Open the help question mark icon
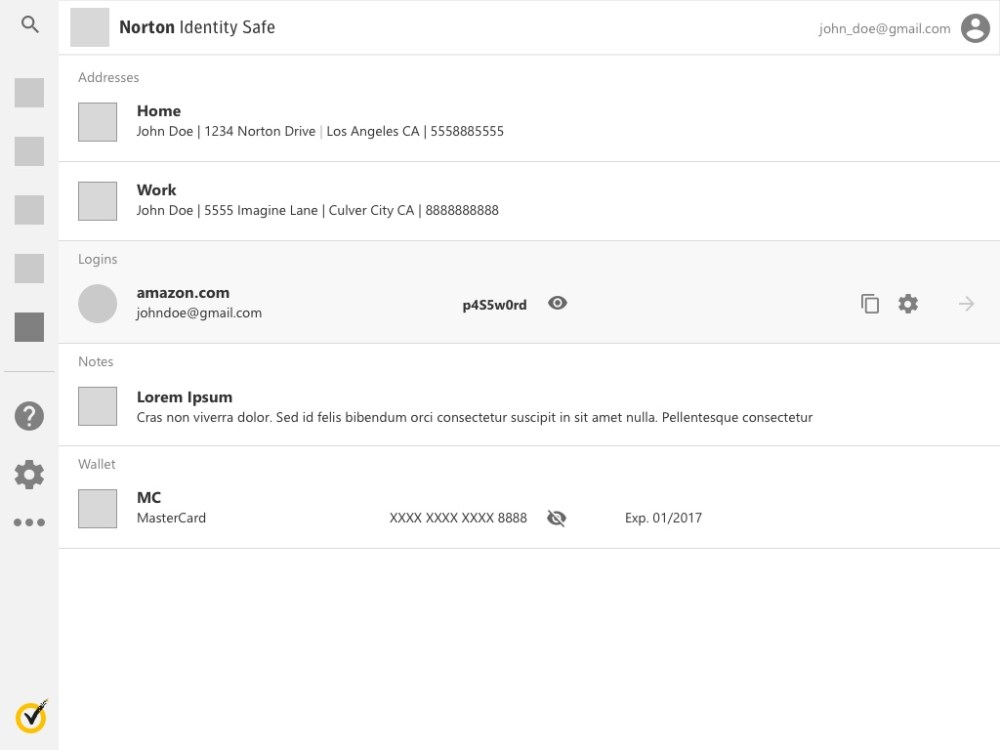This screenshot has width=1000, height=750. pyautogui.click(x=29, y=416)
